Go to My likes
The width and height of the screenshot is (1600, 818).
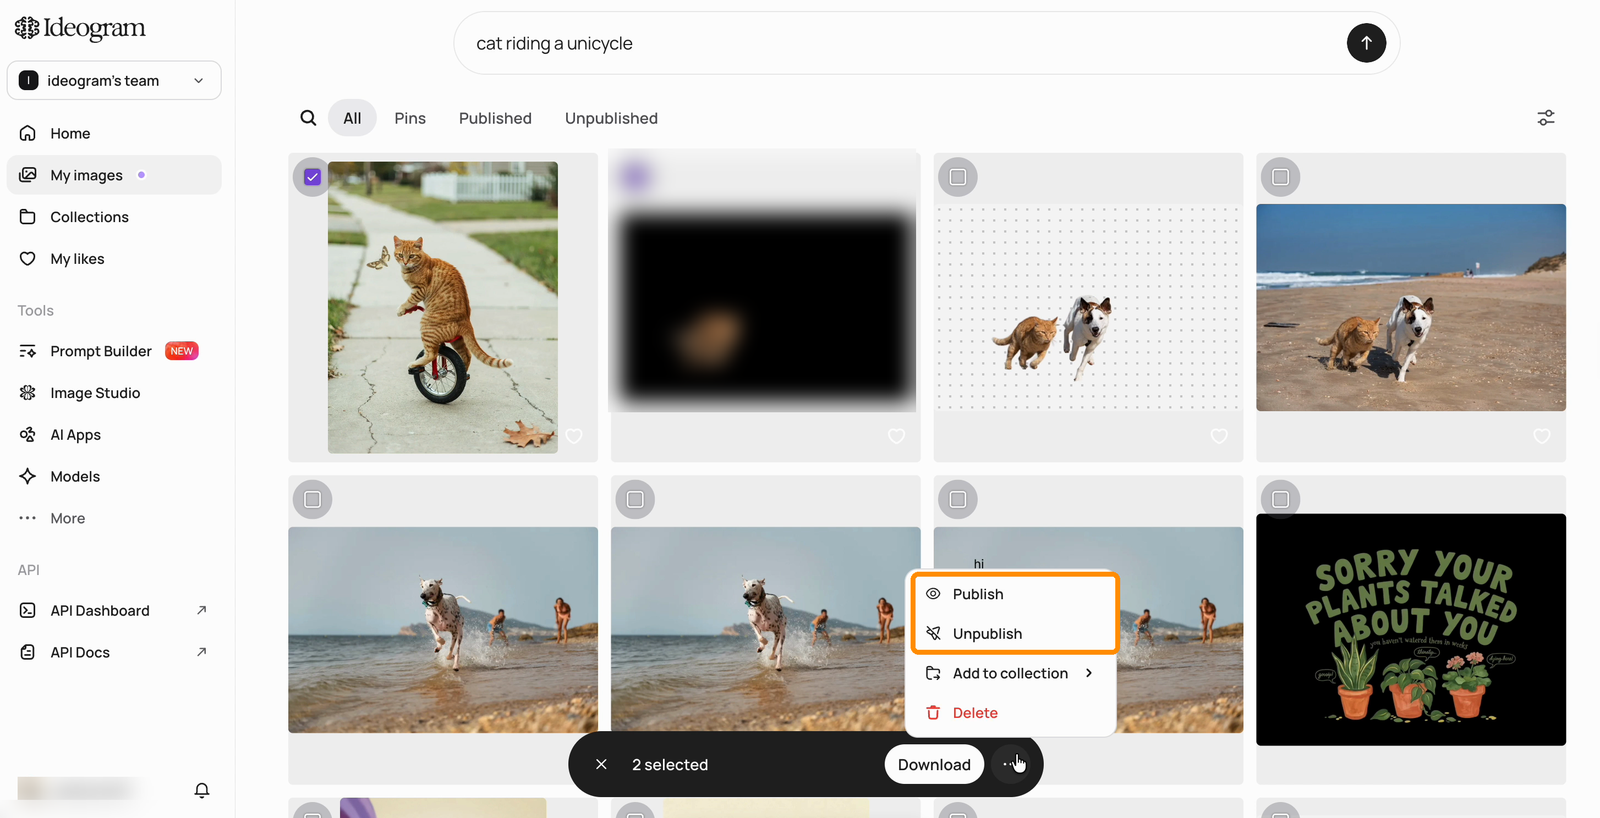point(114,259)
